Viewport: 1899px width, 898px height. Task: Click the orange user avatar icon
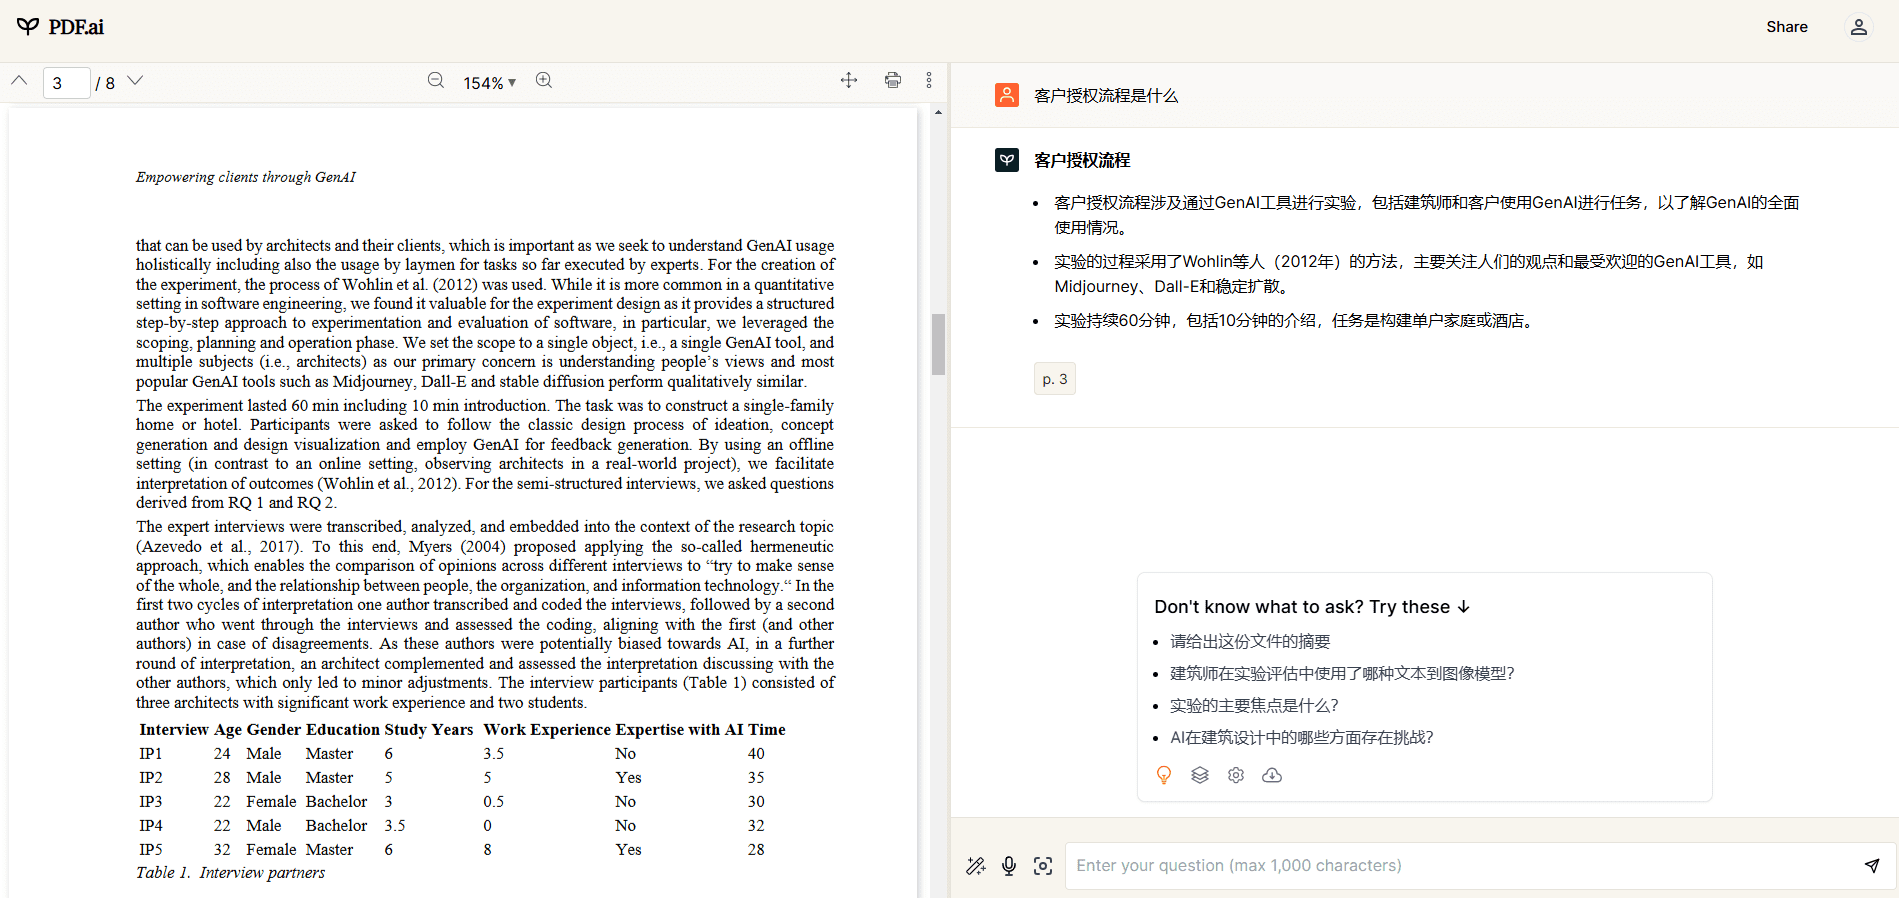coord(1007,95)
